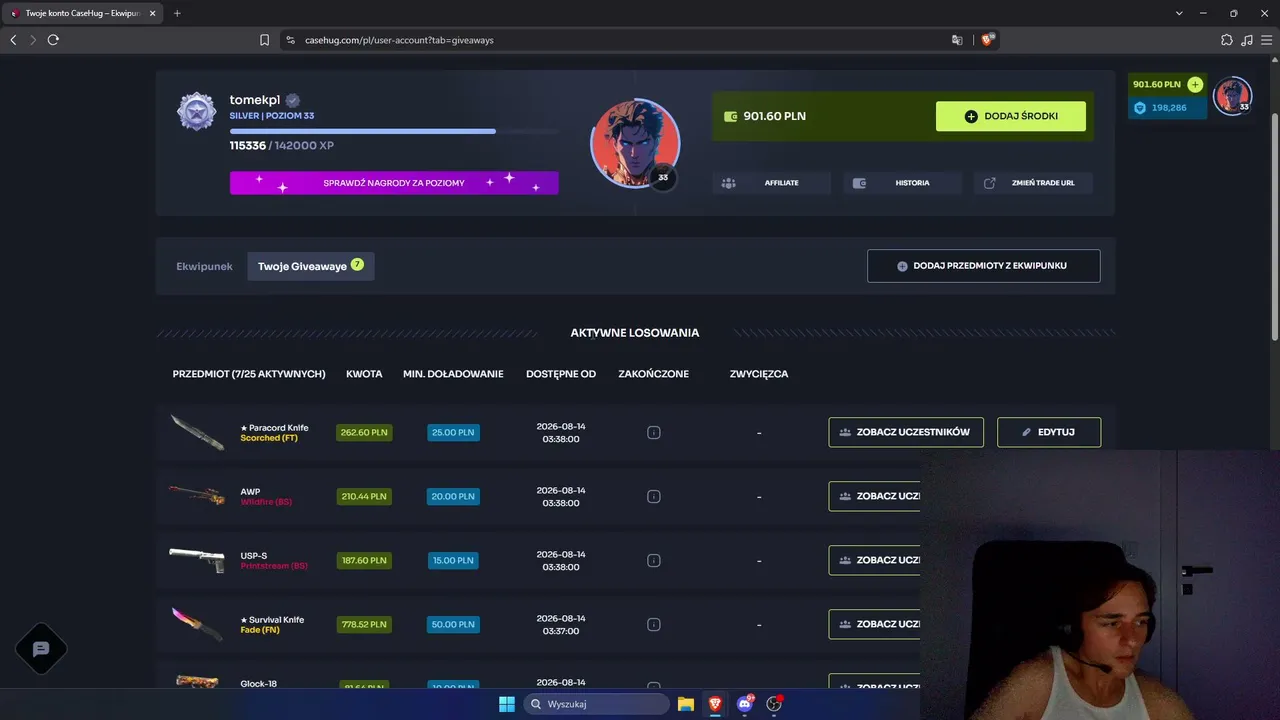Click the XP level progress bar
Image resolution: width=1280 pixels, height=720 pixels.
pos(394,131)
